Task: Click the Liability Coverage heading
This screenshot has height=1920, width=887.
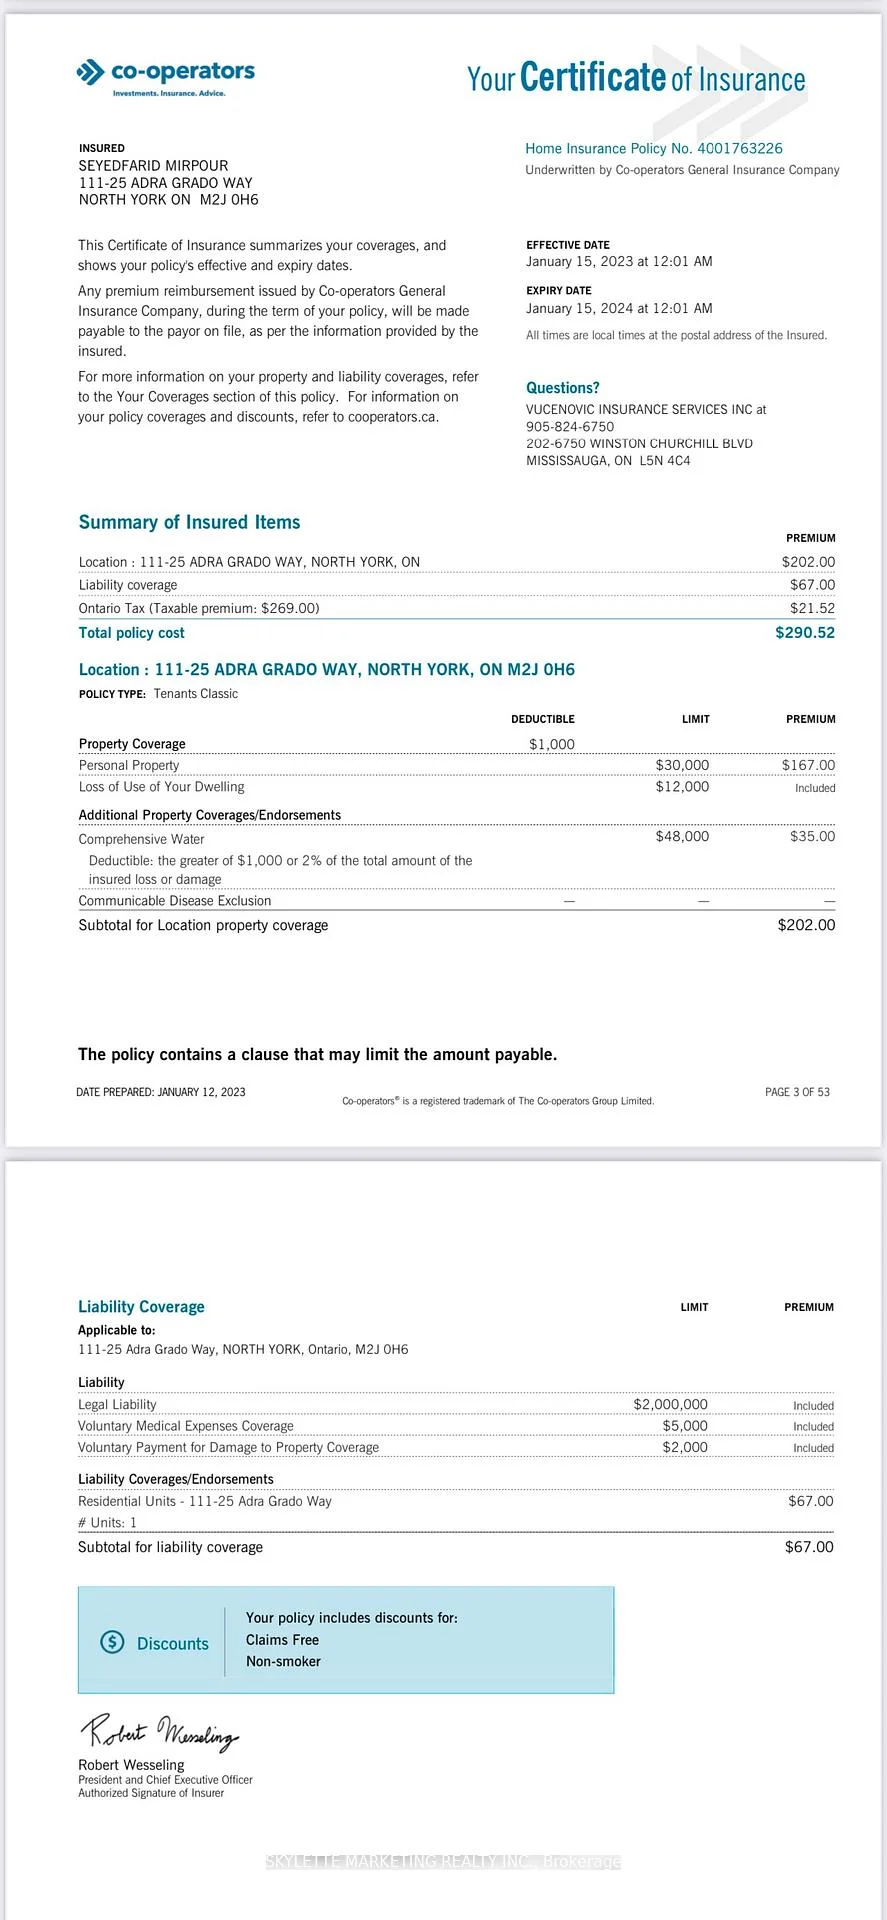Action: [x=141, y=1307]
